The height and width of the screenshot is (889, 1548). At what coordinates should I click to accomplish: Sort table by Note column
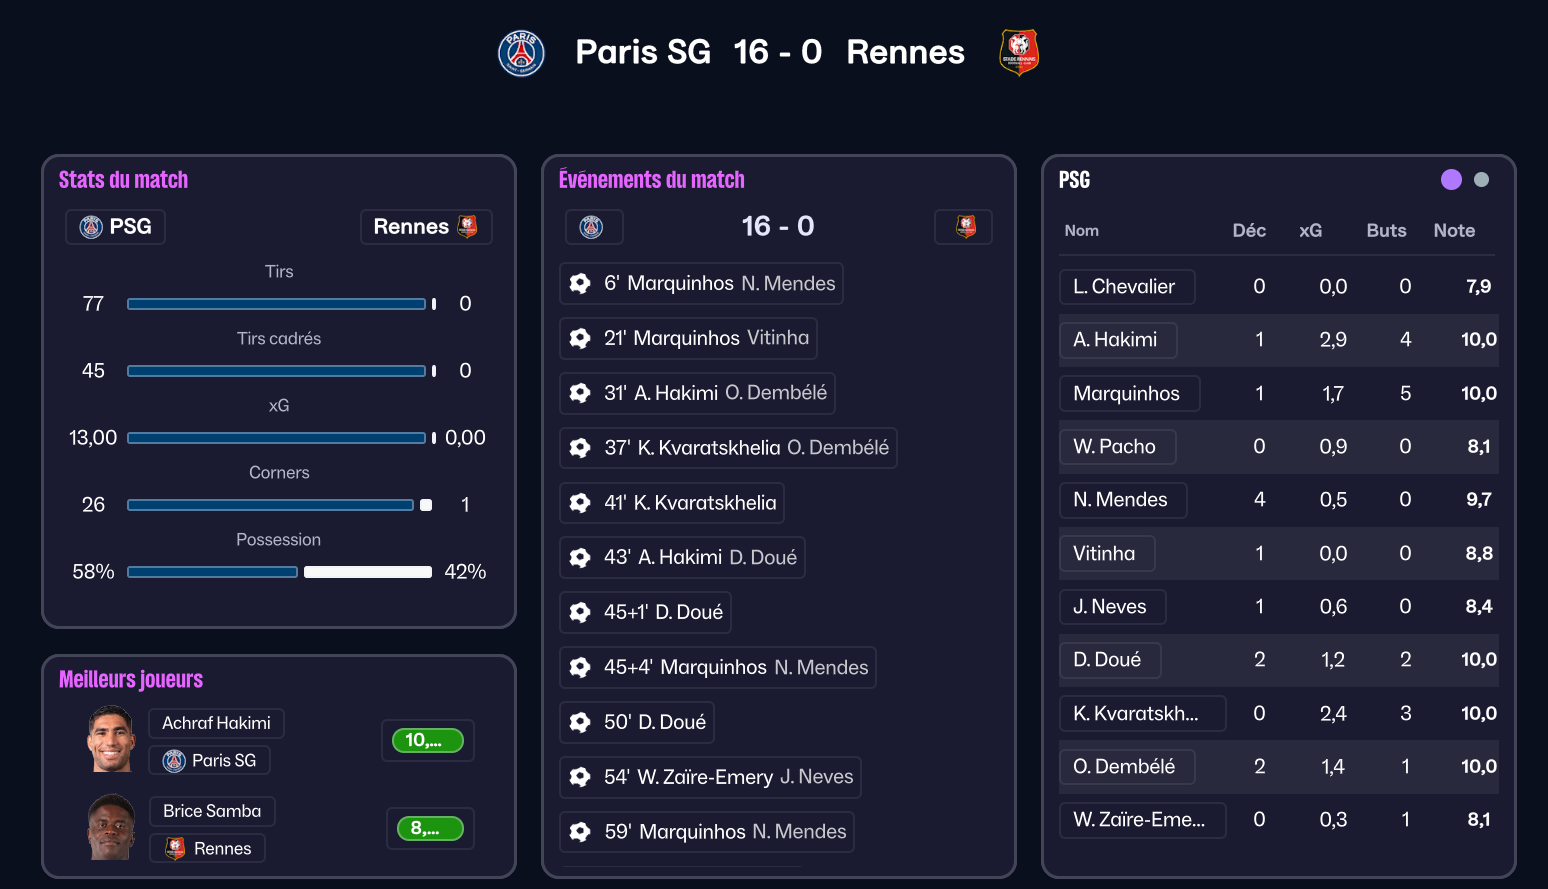[1454, 231]
